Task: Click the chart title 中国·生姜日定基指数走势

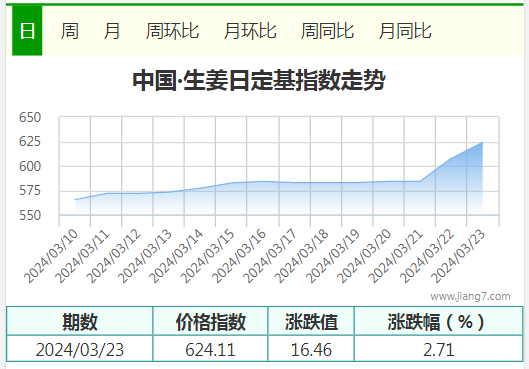Action: tap(259, 81)
